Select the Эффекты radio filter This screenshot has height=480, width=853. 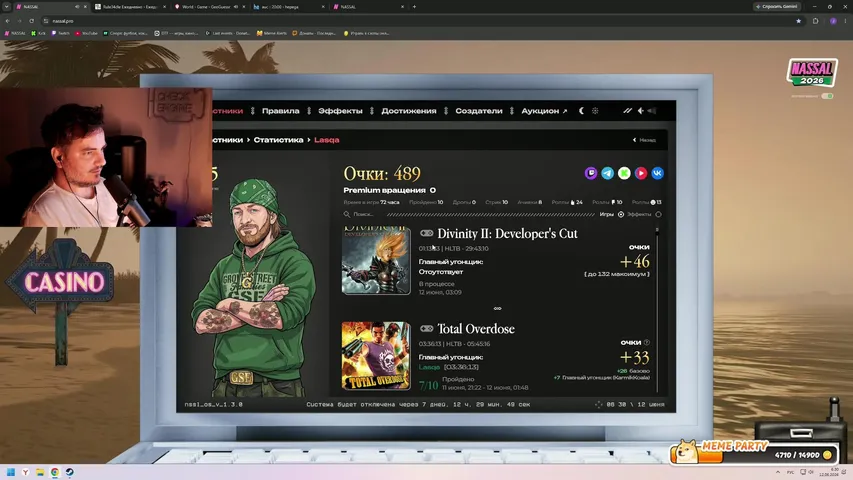[x=658, y=214]
